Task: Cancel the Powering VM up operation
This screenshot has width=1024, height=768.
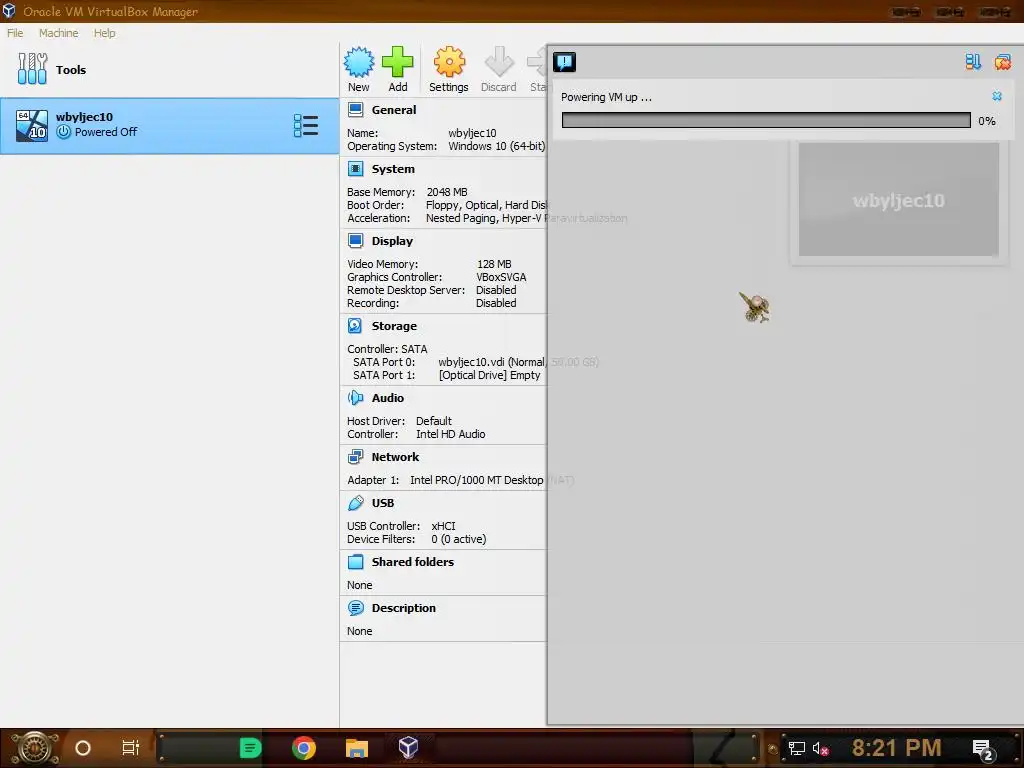Action: click(997, 96)
